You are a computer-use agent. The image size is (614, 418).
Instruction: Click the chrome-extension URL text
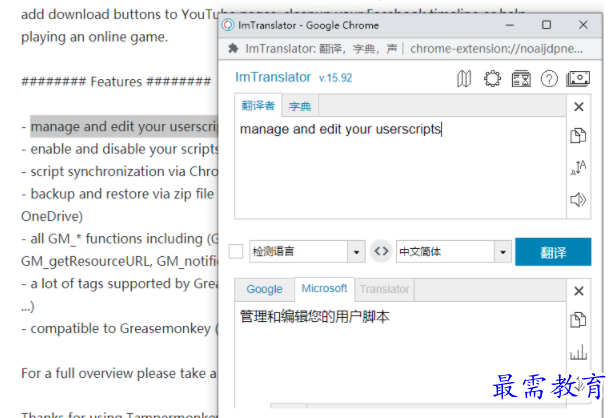(x=496, y=49)
